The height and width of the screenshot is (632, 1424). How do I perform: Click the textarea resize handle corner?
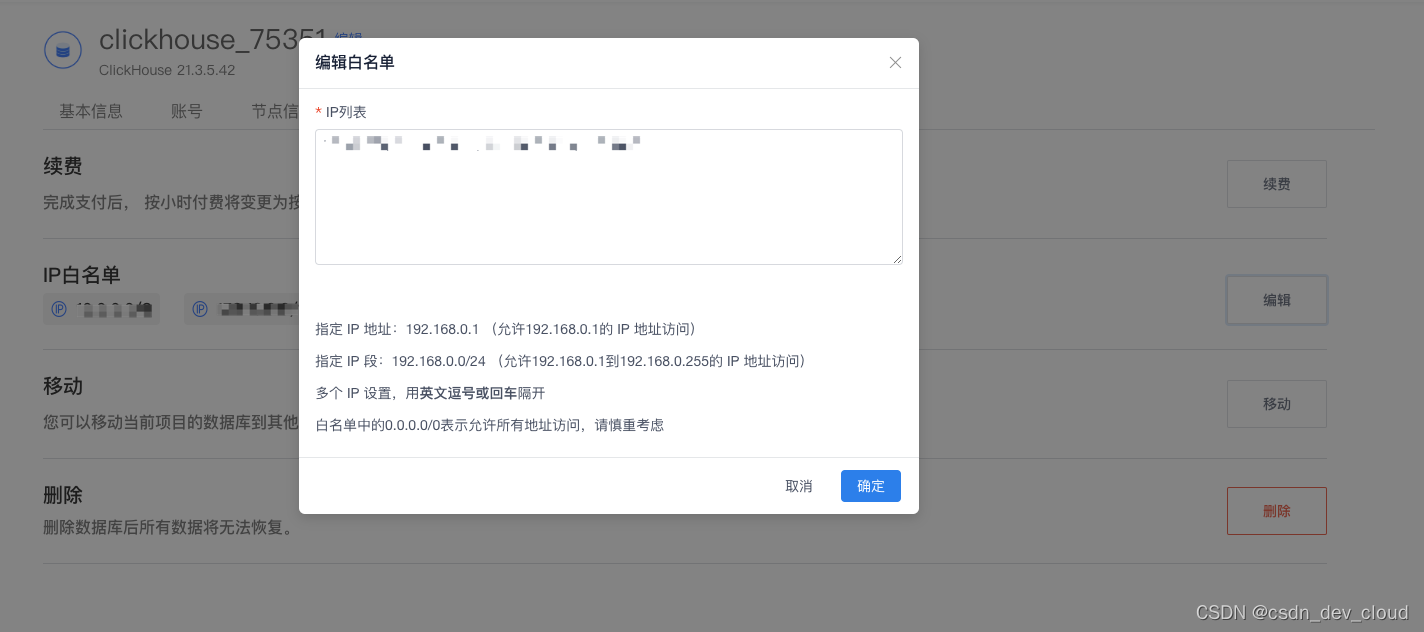pyautogui.click(x=897, y=259)
